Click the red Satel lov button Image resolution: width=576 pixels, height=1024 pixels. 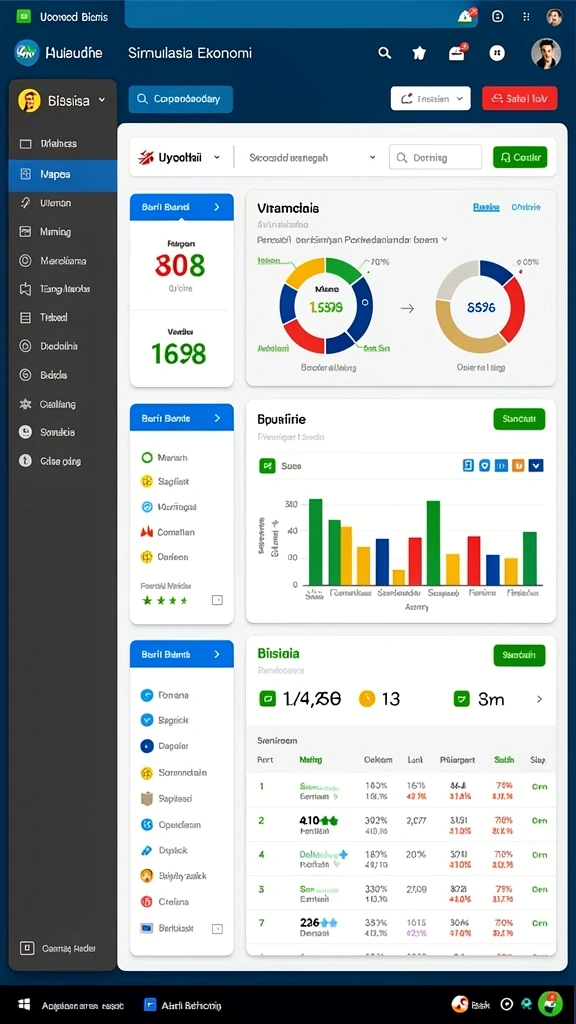coord(520,99)
